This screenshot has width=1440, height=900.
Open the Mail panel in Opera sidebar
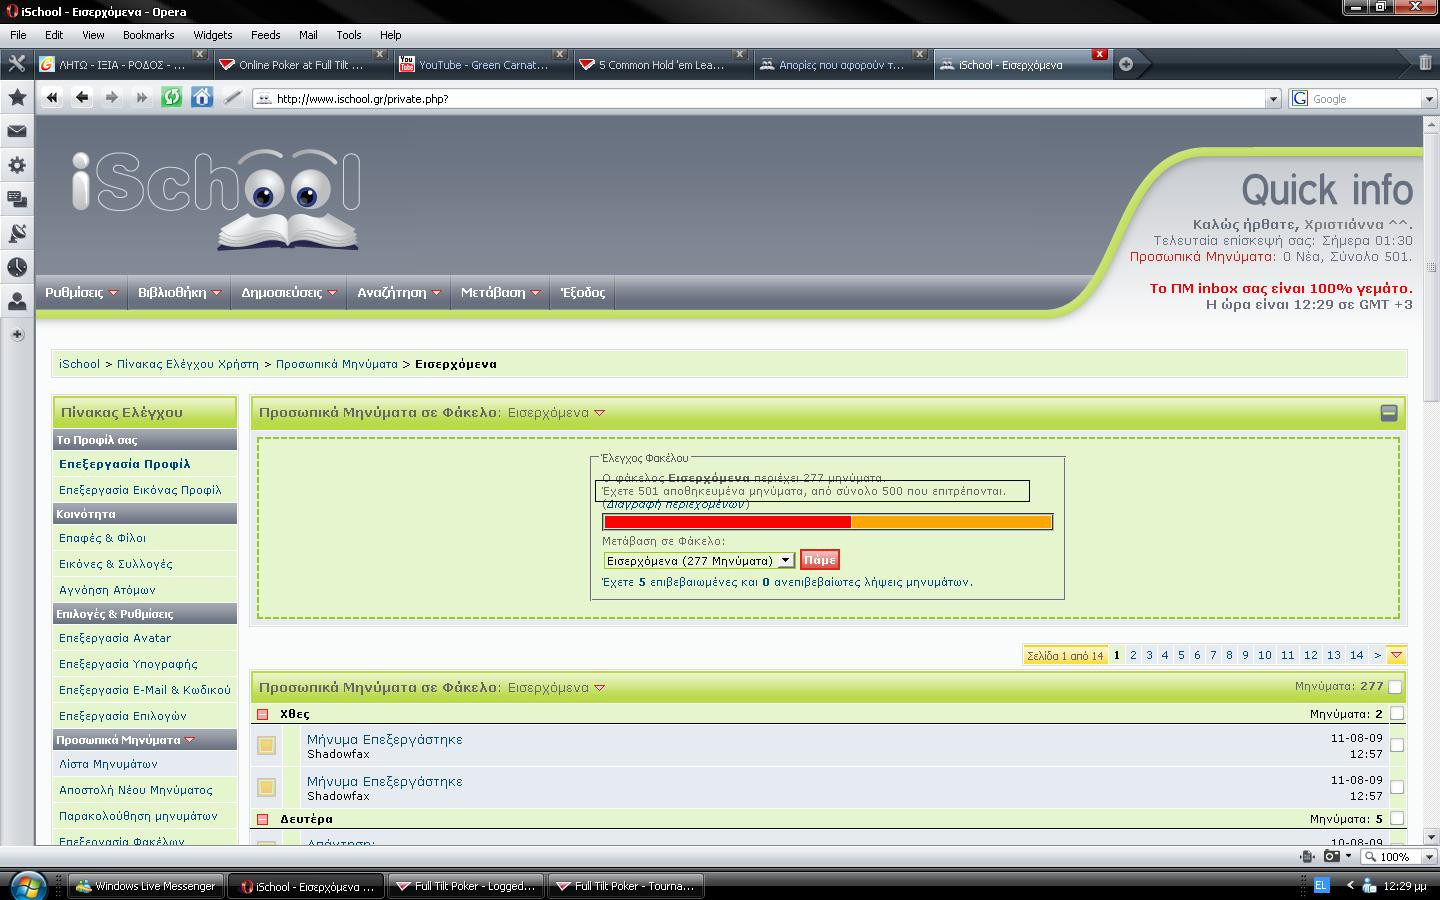[x=17, y=131]
